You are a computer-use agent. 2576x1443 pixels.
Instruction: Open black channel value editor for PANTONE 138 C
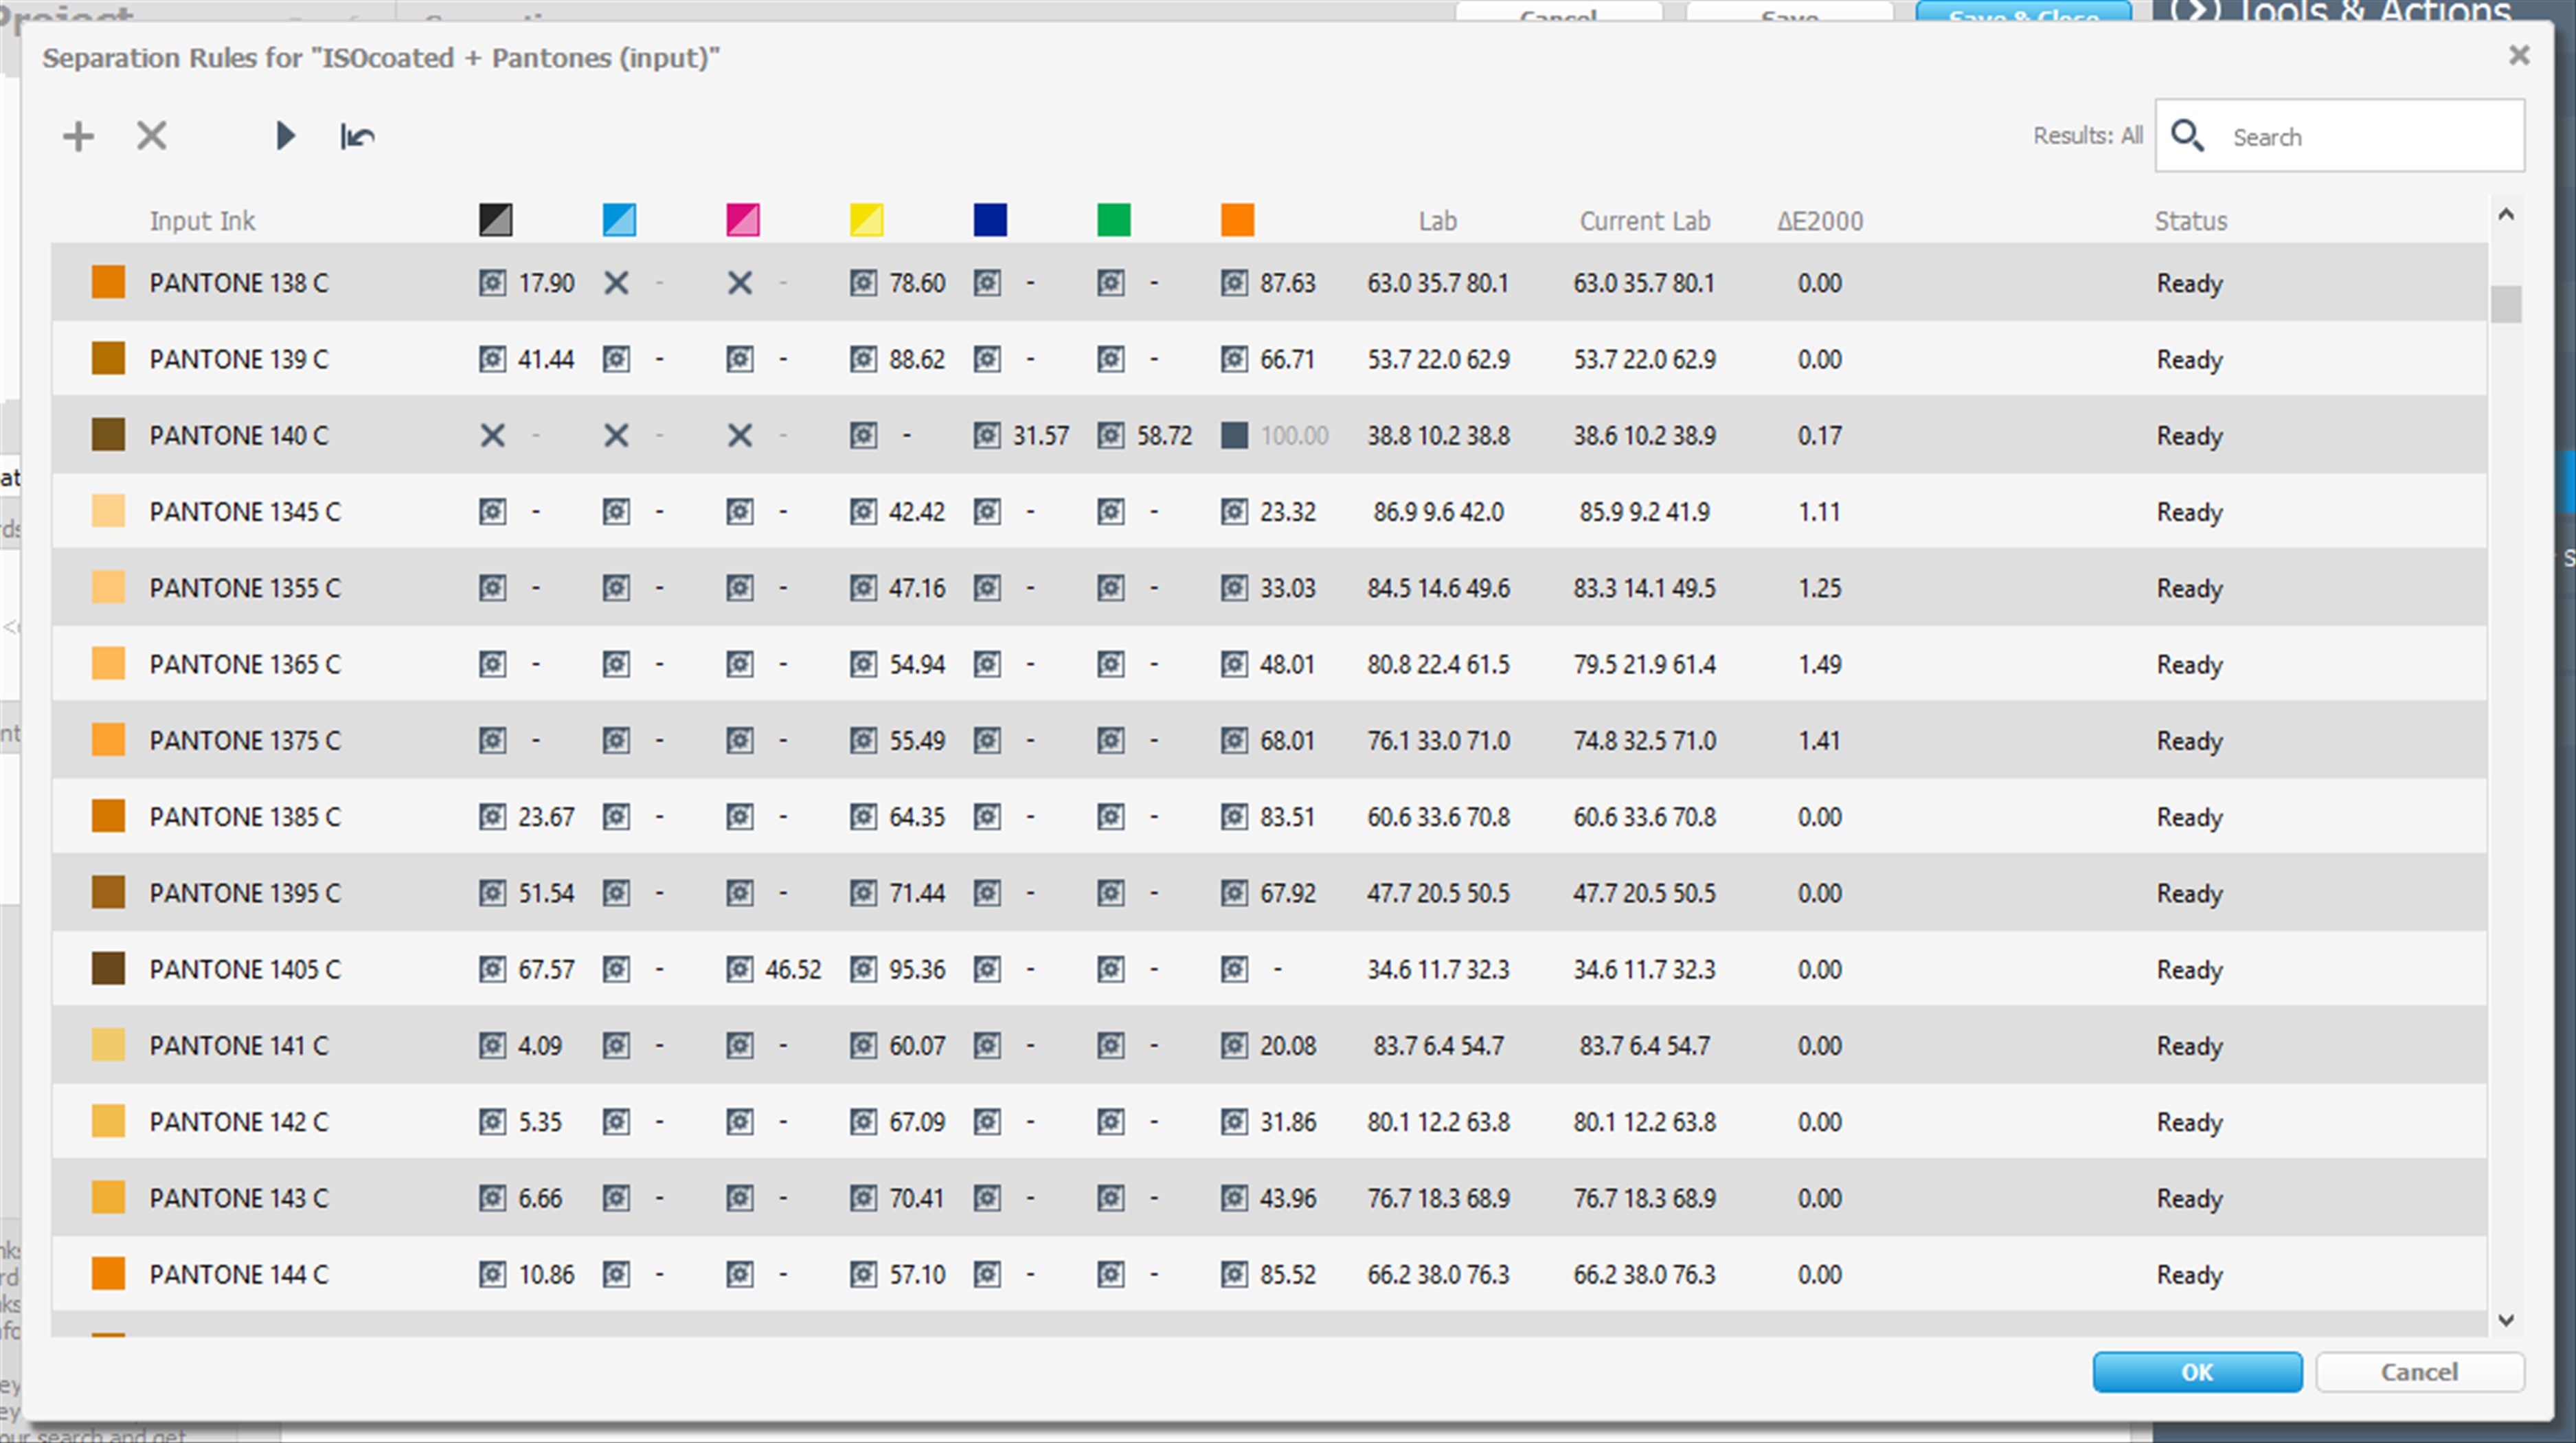491,283
